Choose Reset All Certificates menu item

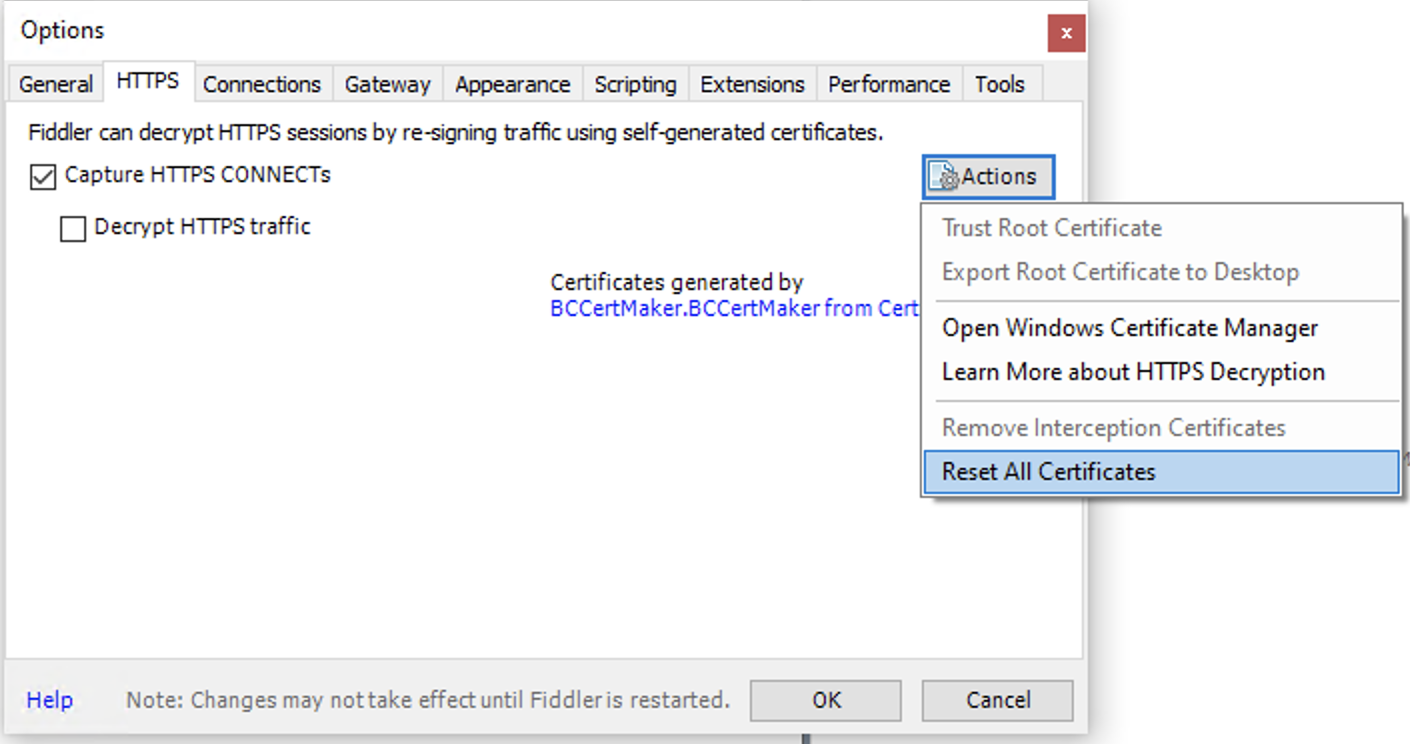pyautogui.click(x=1048, y=472)
